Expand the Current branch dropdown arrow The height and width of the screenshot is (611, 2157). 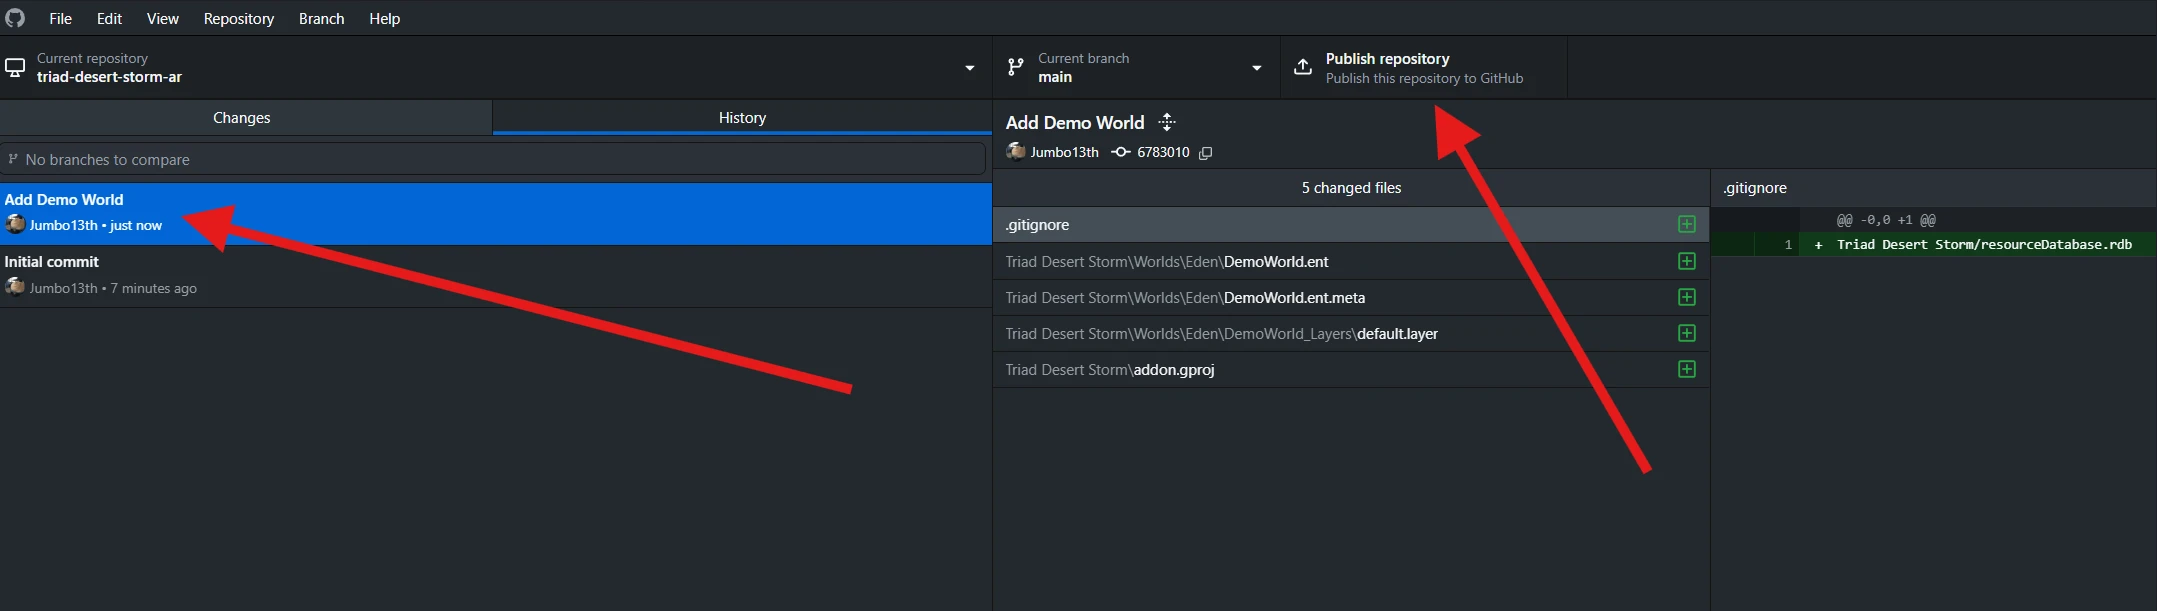[1257, 68]
